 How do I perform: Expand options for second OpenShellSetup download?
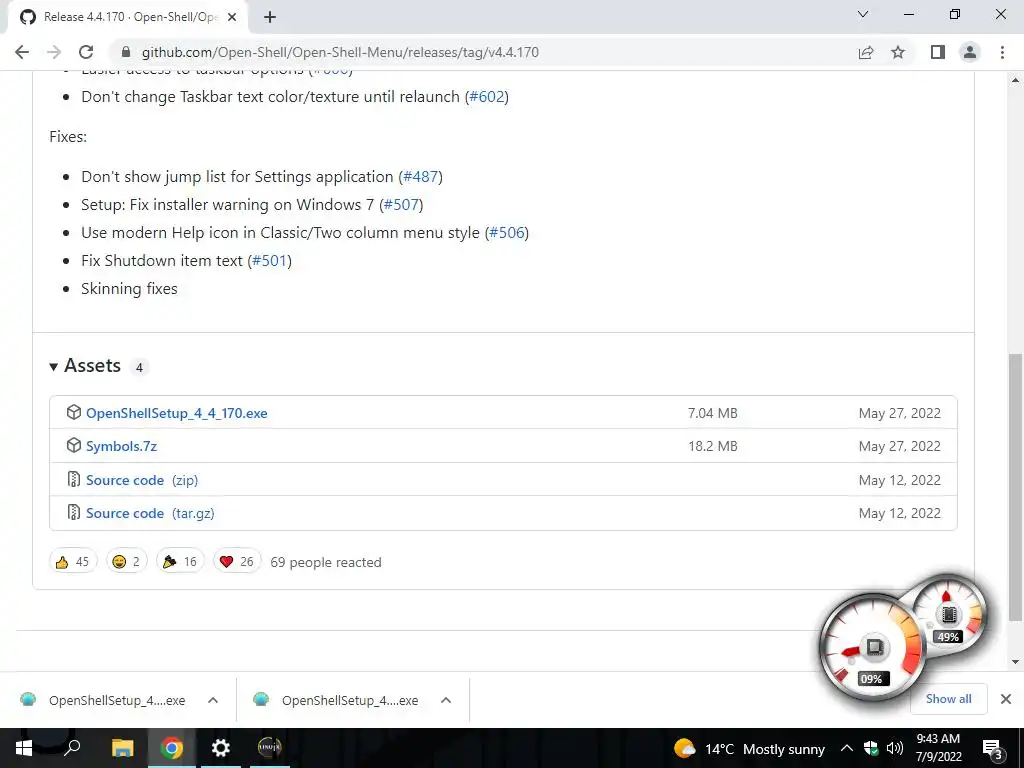click(x=446, y=700)
